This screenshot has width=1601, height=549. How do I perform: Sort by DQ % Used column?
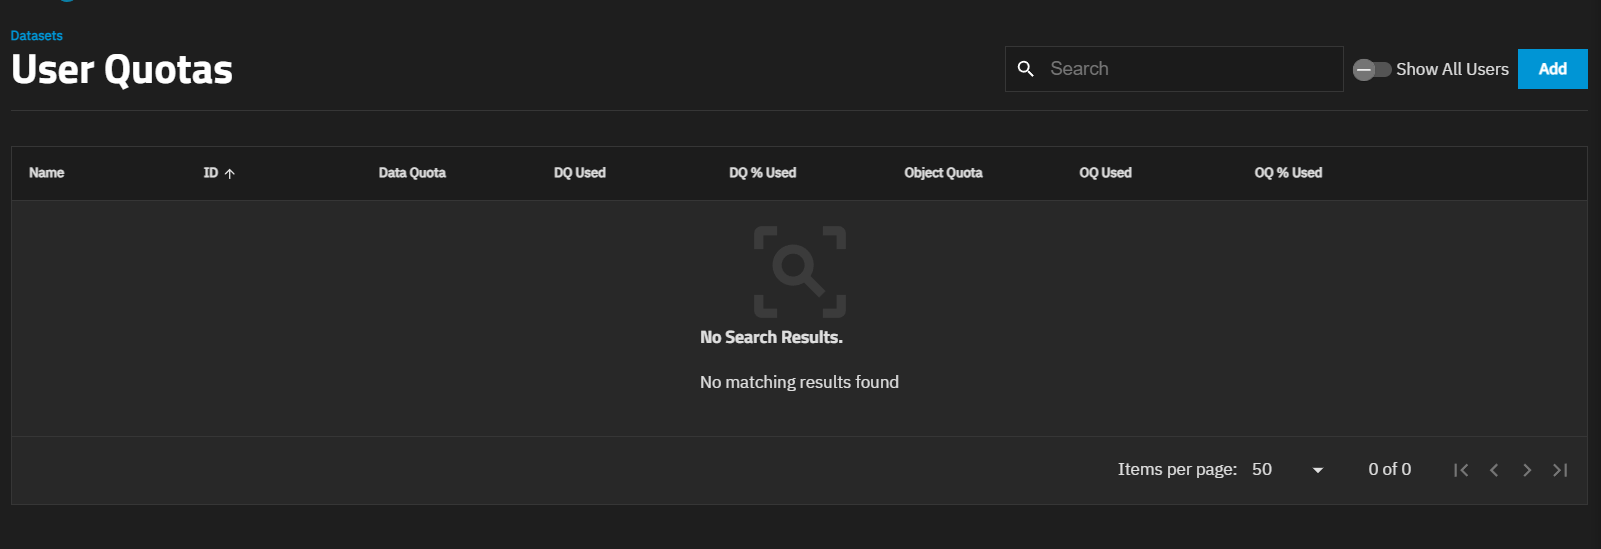(x=763, y=173)
